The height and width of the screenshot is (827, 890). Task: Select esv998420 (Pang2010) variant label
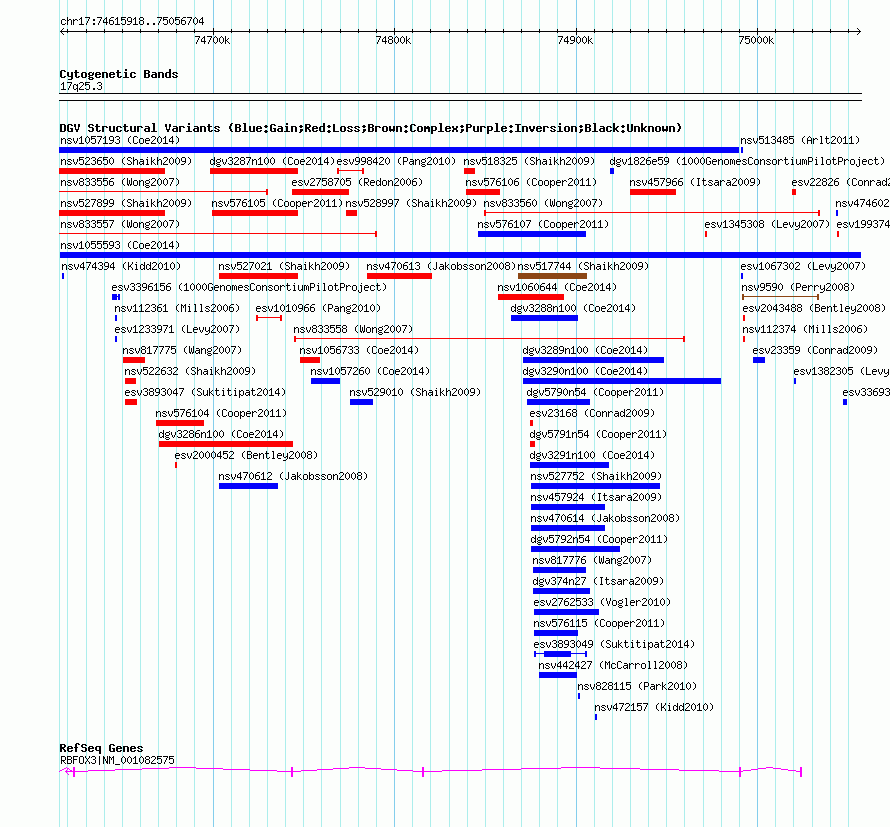(x=396, y=161)
